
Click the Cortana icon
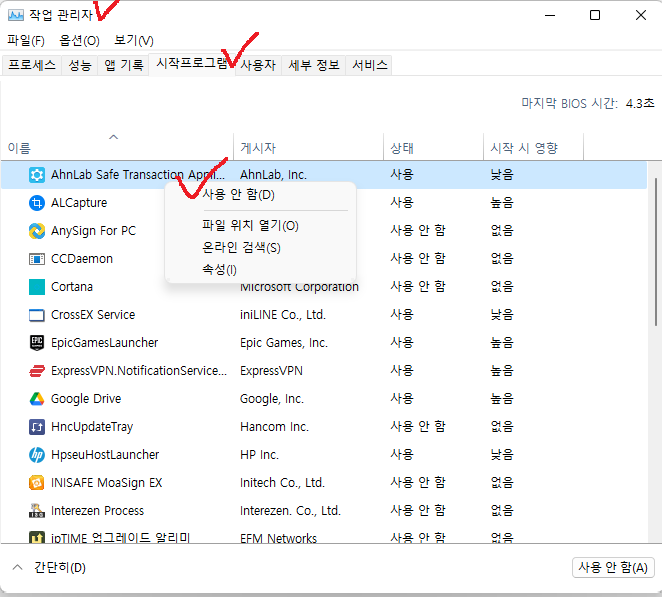tap(37, 287)
